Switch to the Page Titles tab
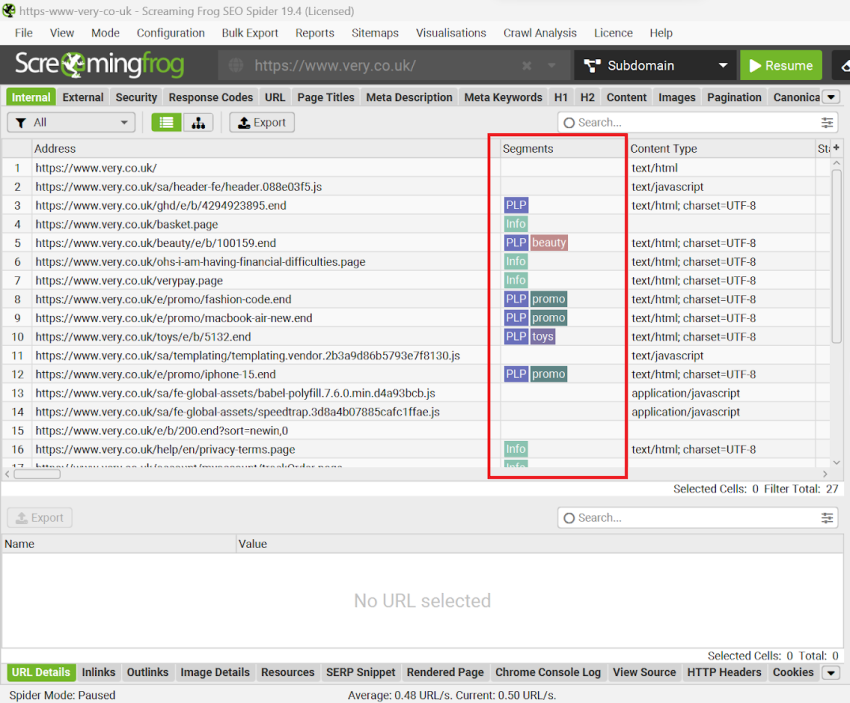This screenshot has width=850, height=703. pos(326,98)
